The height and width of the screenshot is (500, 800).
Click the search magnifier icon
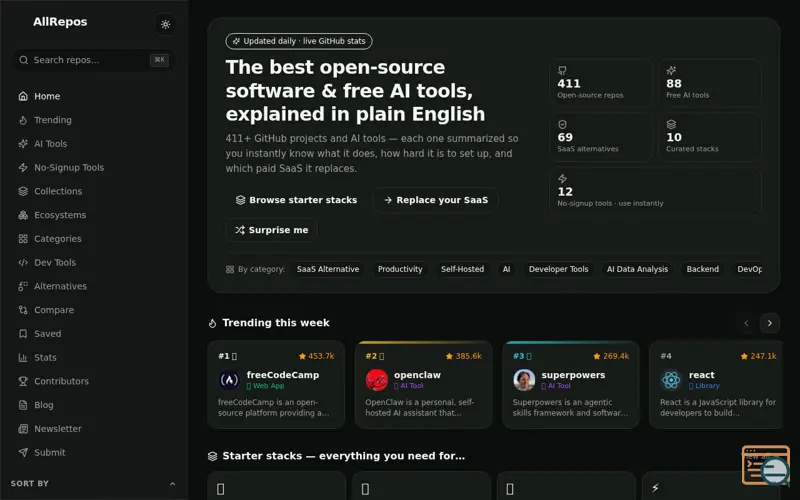[x=23, y=60]
